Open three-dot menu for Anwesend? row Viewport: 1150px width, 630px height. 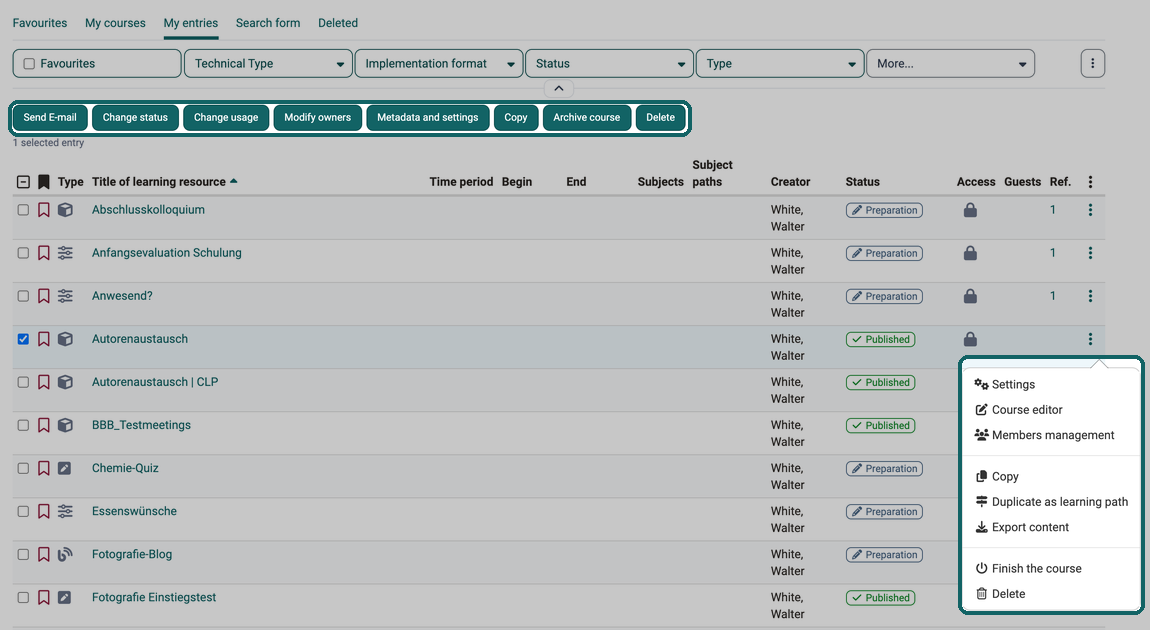click(1090, 296)
